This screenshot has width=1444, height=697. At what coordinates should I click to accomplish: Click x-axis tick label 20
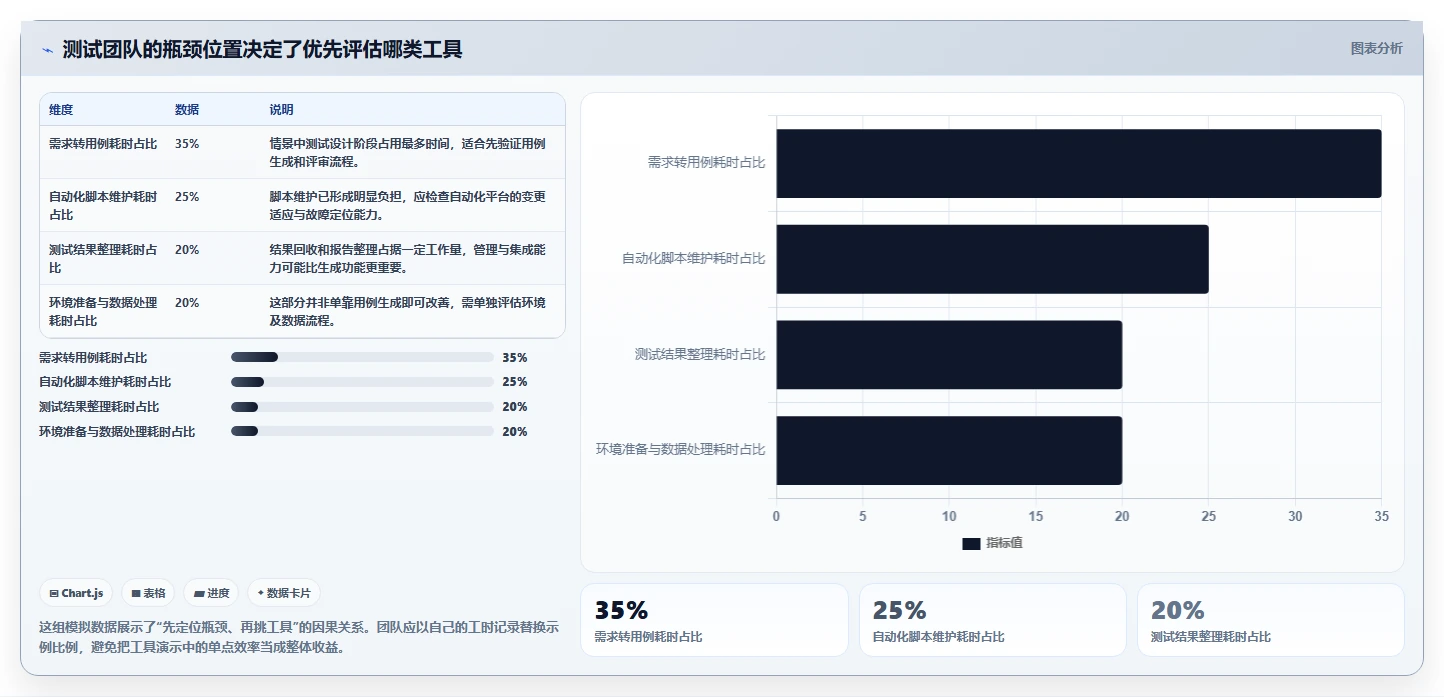(1122, 516)
